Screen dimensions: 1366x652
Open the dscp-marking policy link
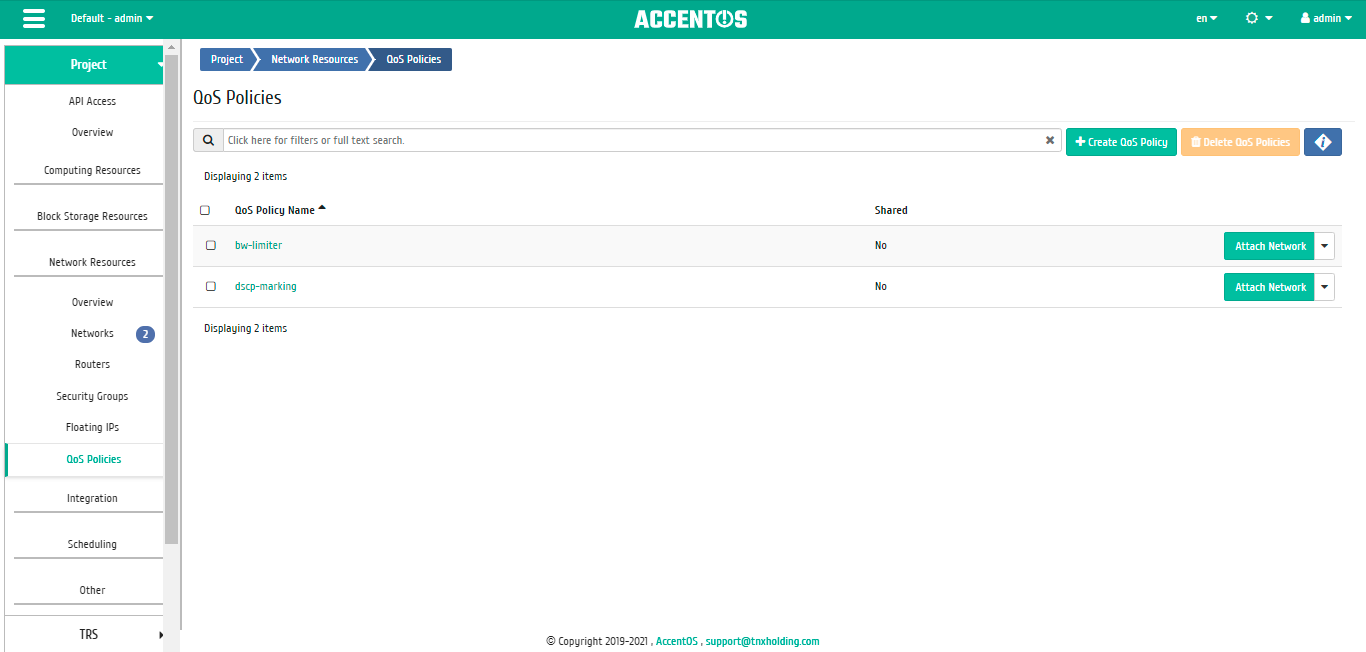[x=265, y=286]
